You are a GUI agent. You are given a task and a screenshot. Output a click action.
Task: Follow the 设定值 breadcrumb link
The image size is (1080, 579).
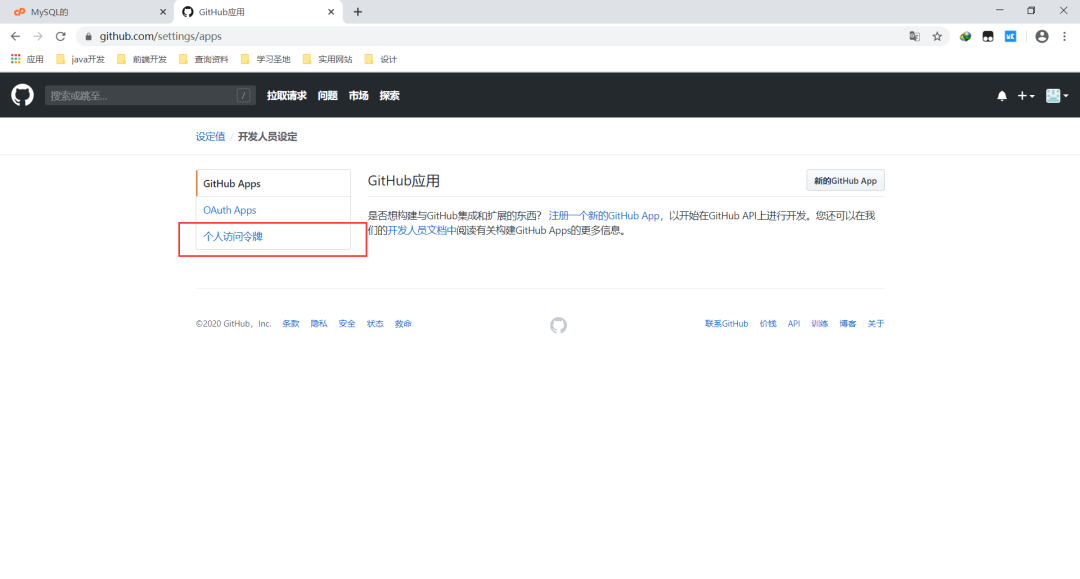pyautogui.click(x=210, y=136)
